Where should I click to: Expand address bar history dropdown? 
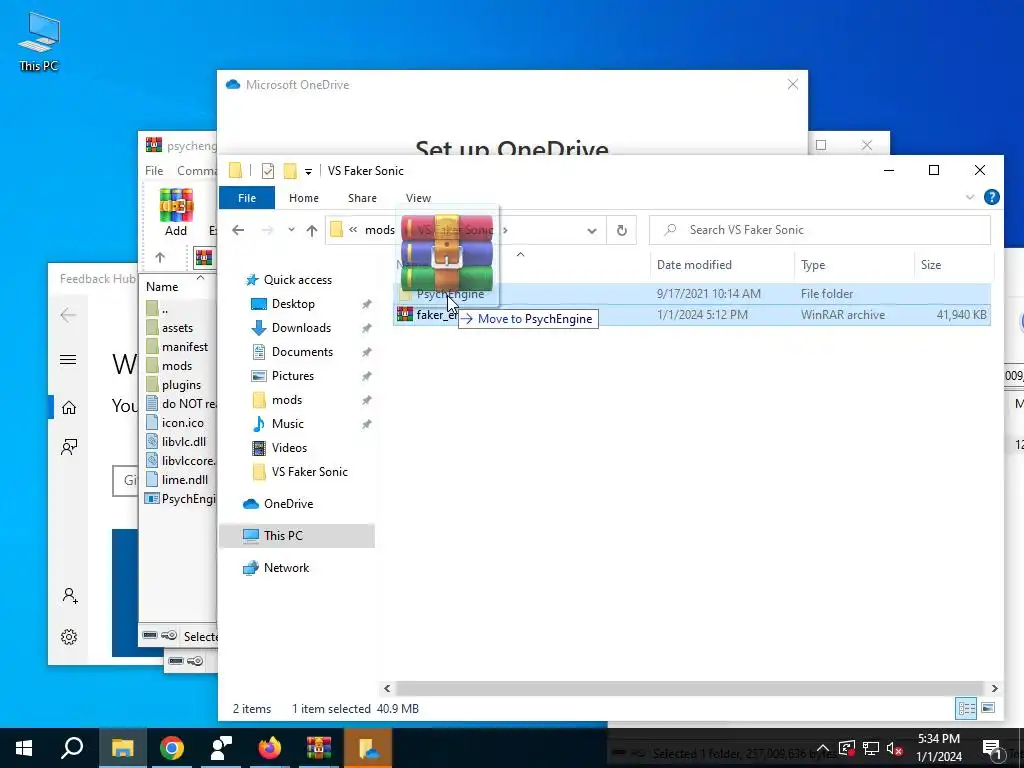click(592, 231)
